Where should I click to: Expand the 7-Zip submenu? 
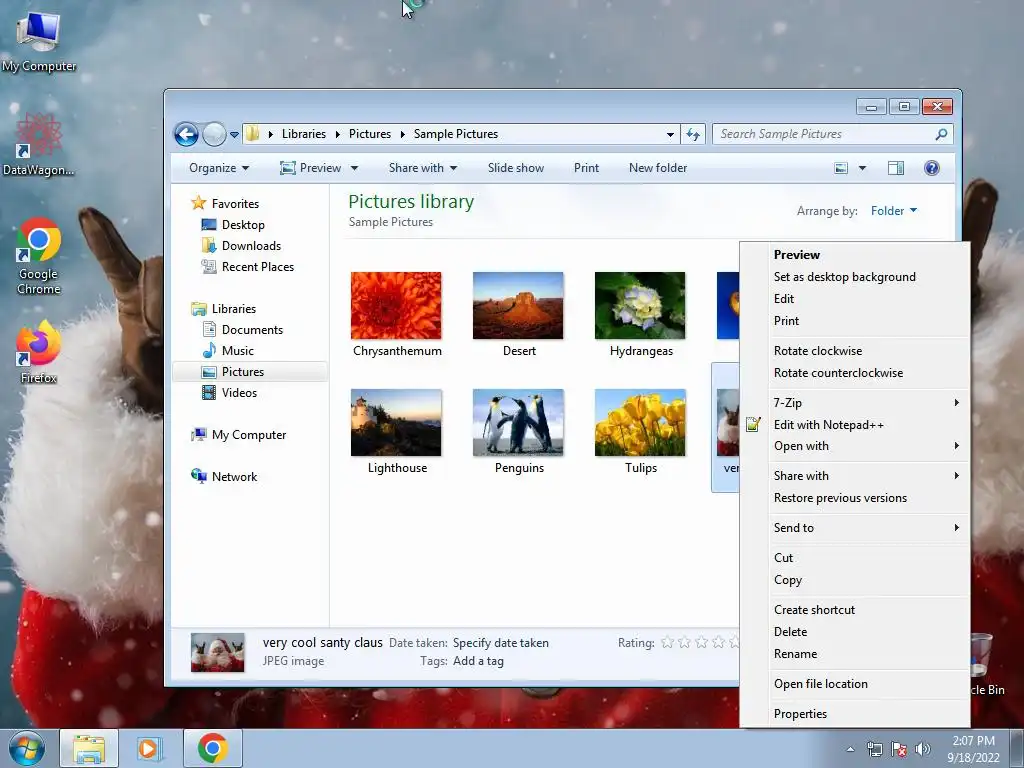pos(854,403)
